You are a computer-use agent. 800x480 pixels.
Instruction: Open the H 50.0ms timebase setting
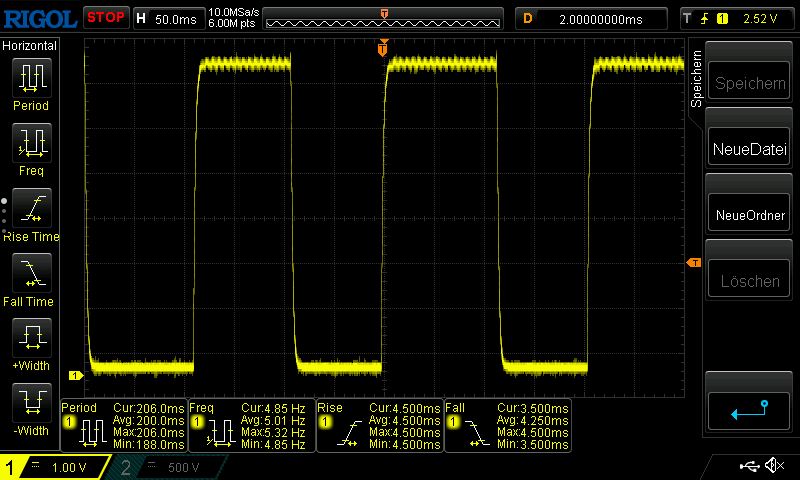tap(167, 18)
